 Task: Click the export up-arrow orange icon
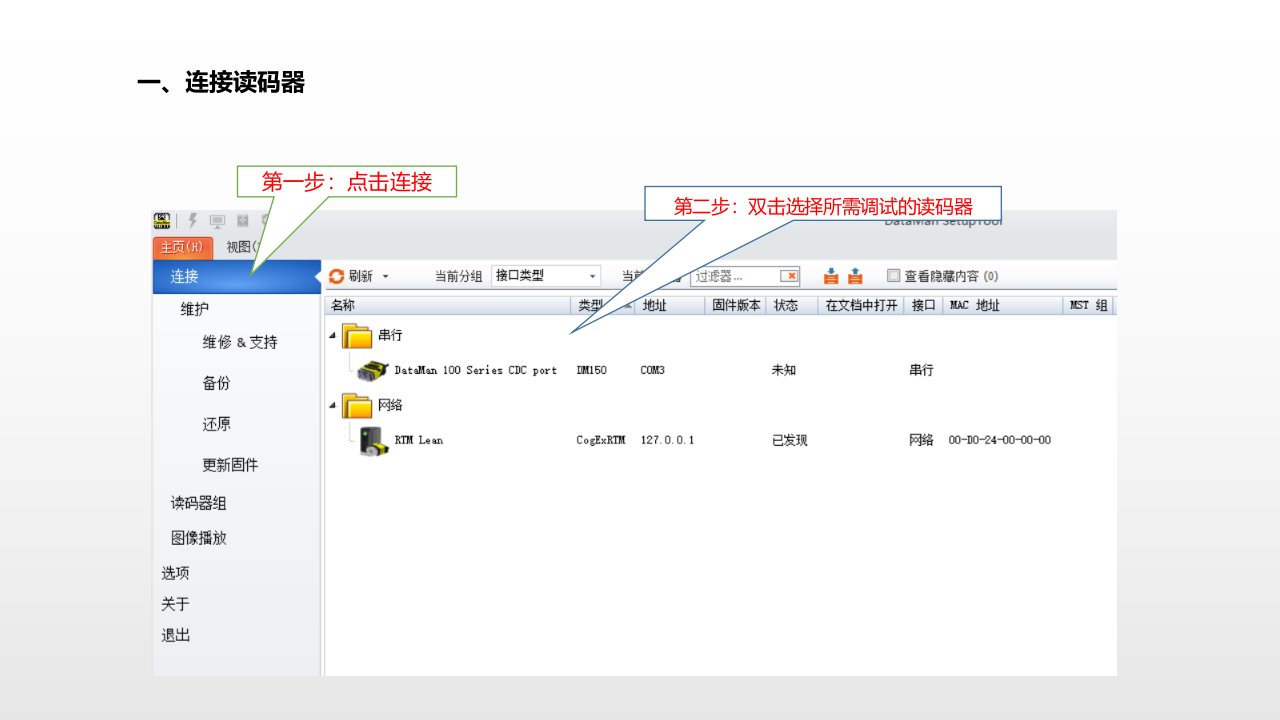[x=855, y=276]
